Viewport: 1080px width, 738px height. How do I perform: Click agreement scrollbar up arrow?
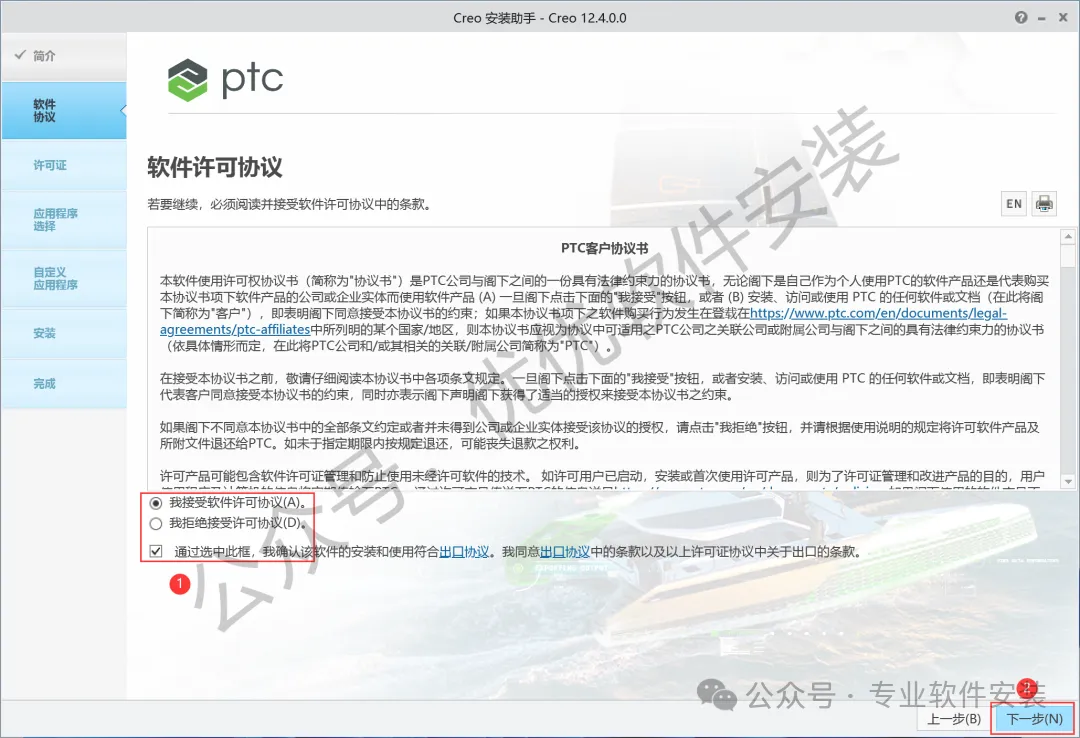pyautogui.click(x=1068, y=236)
